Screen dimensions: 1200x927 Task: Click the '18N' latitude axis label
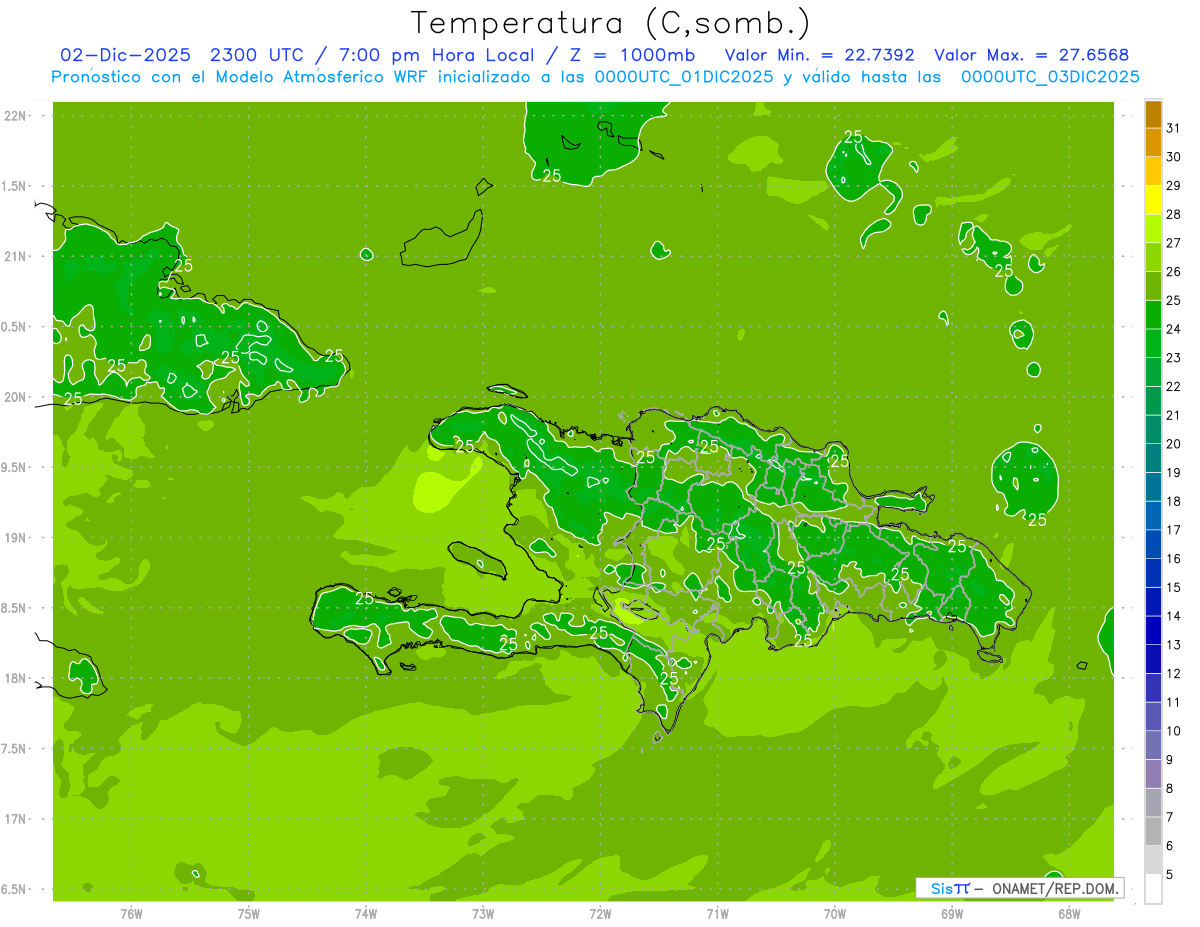[15, 679]
